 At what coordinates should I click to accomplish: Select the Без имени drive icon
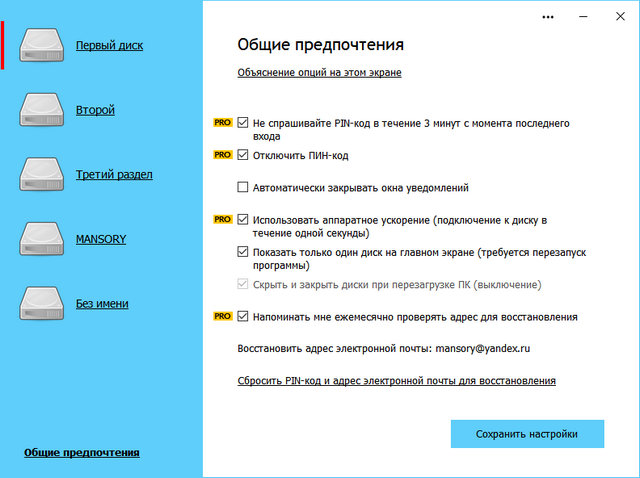coord(42,304)
